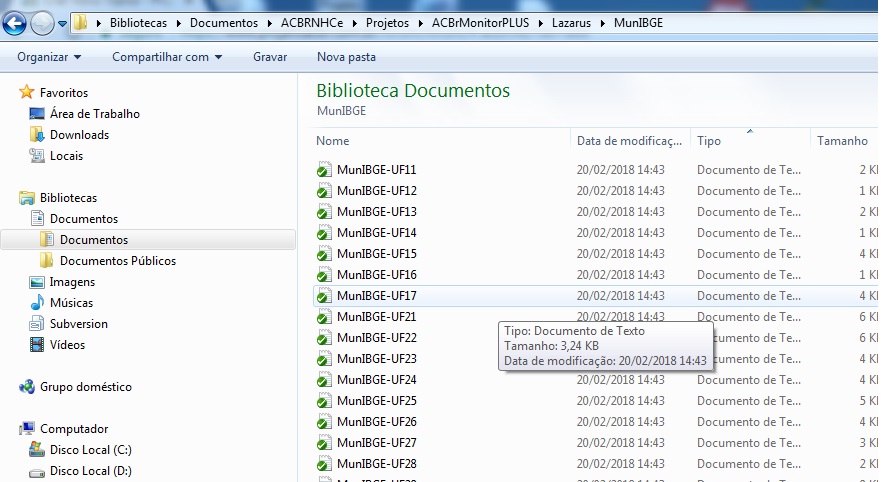Expand arrow after Bibliotecas in breadcrumb
The width and height of the screenshot is (887, 482).
(178, 23)
